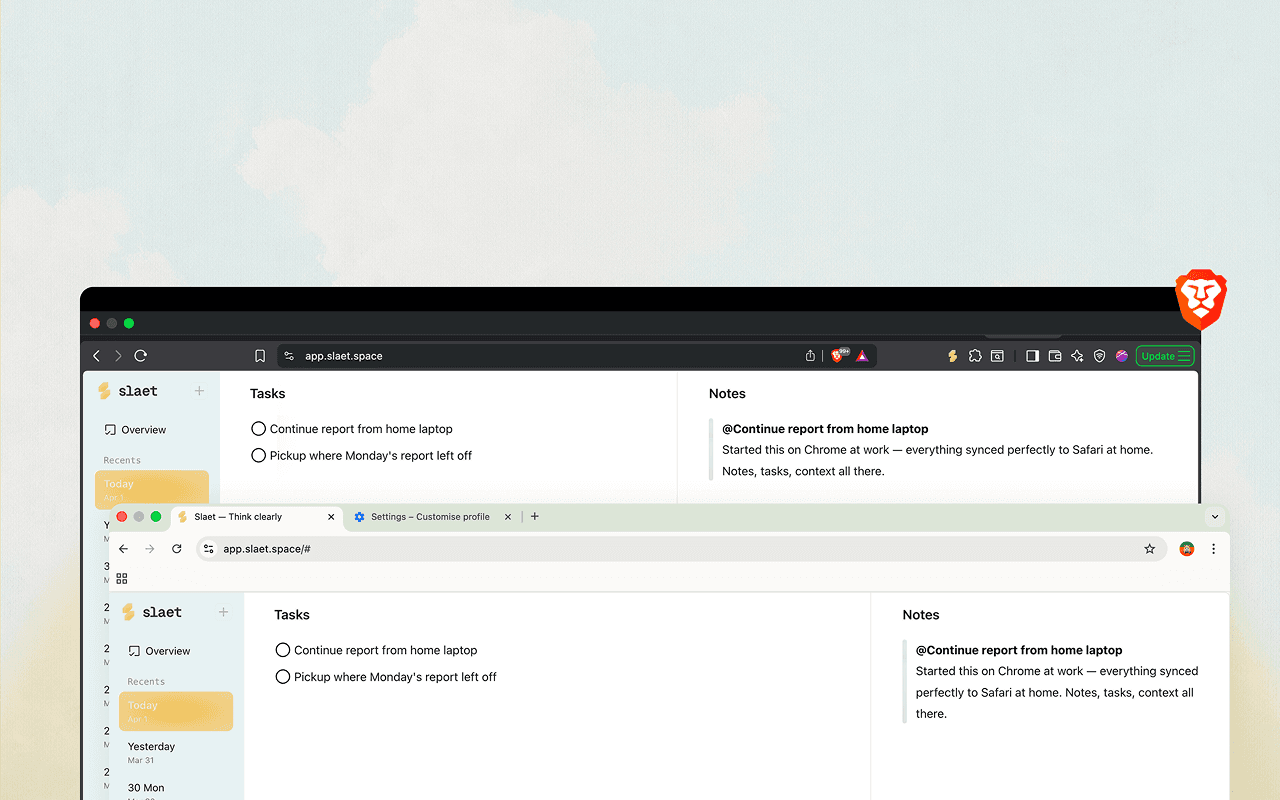Open the Brave profile avatar menu
Screen dimensions: 1280x800
pyautogui.click(x=1121, y=356)
